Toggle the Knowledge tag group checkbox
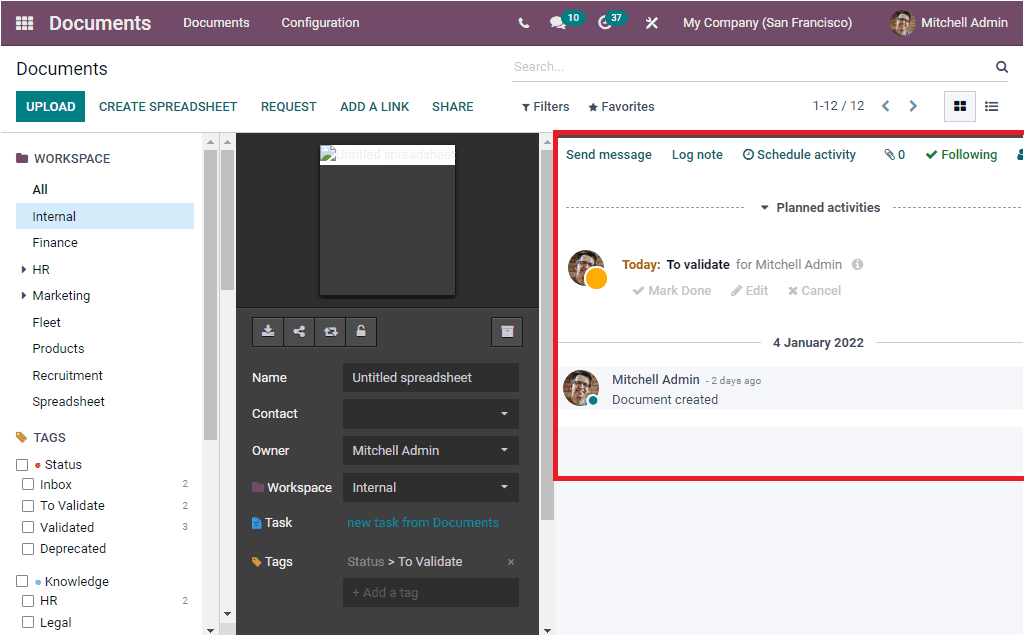Image resolution: width=1024 pixels, height=636 pixels. tap(22, 581)
